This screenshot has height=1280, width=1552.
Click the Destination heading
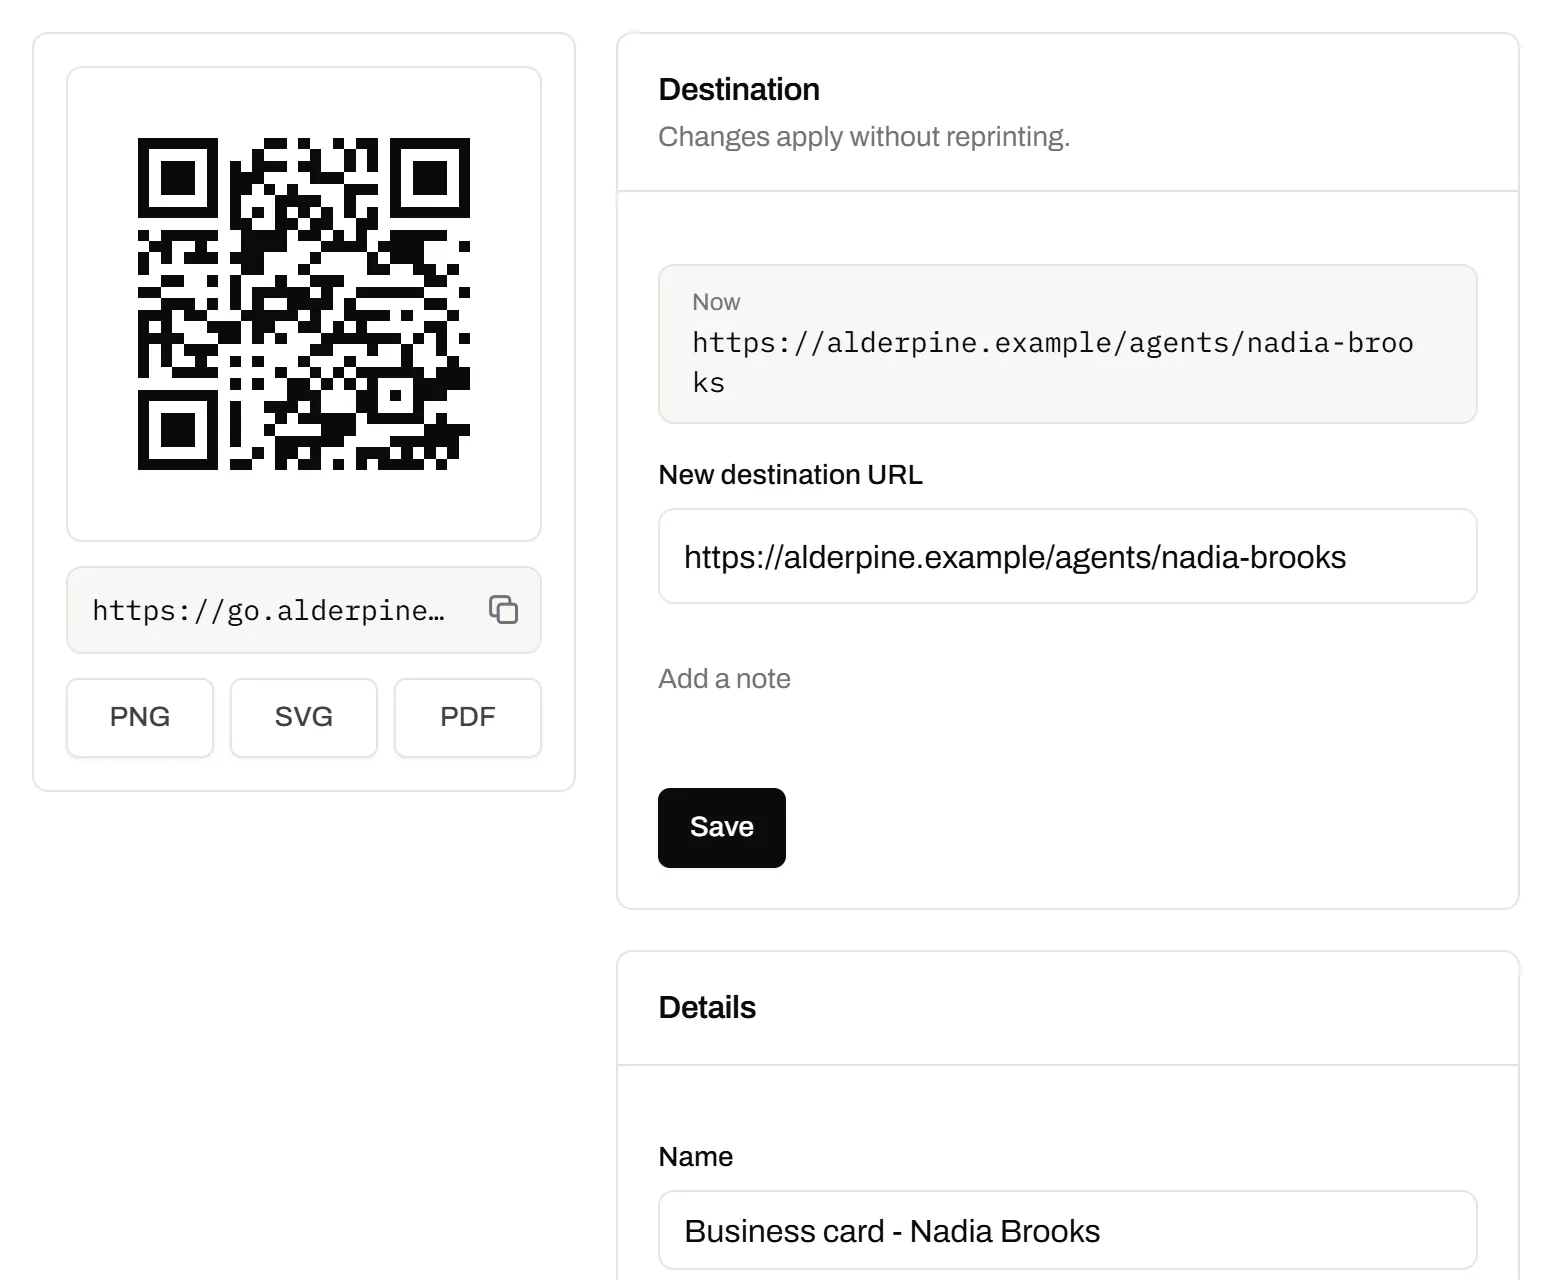point(739,89)
